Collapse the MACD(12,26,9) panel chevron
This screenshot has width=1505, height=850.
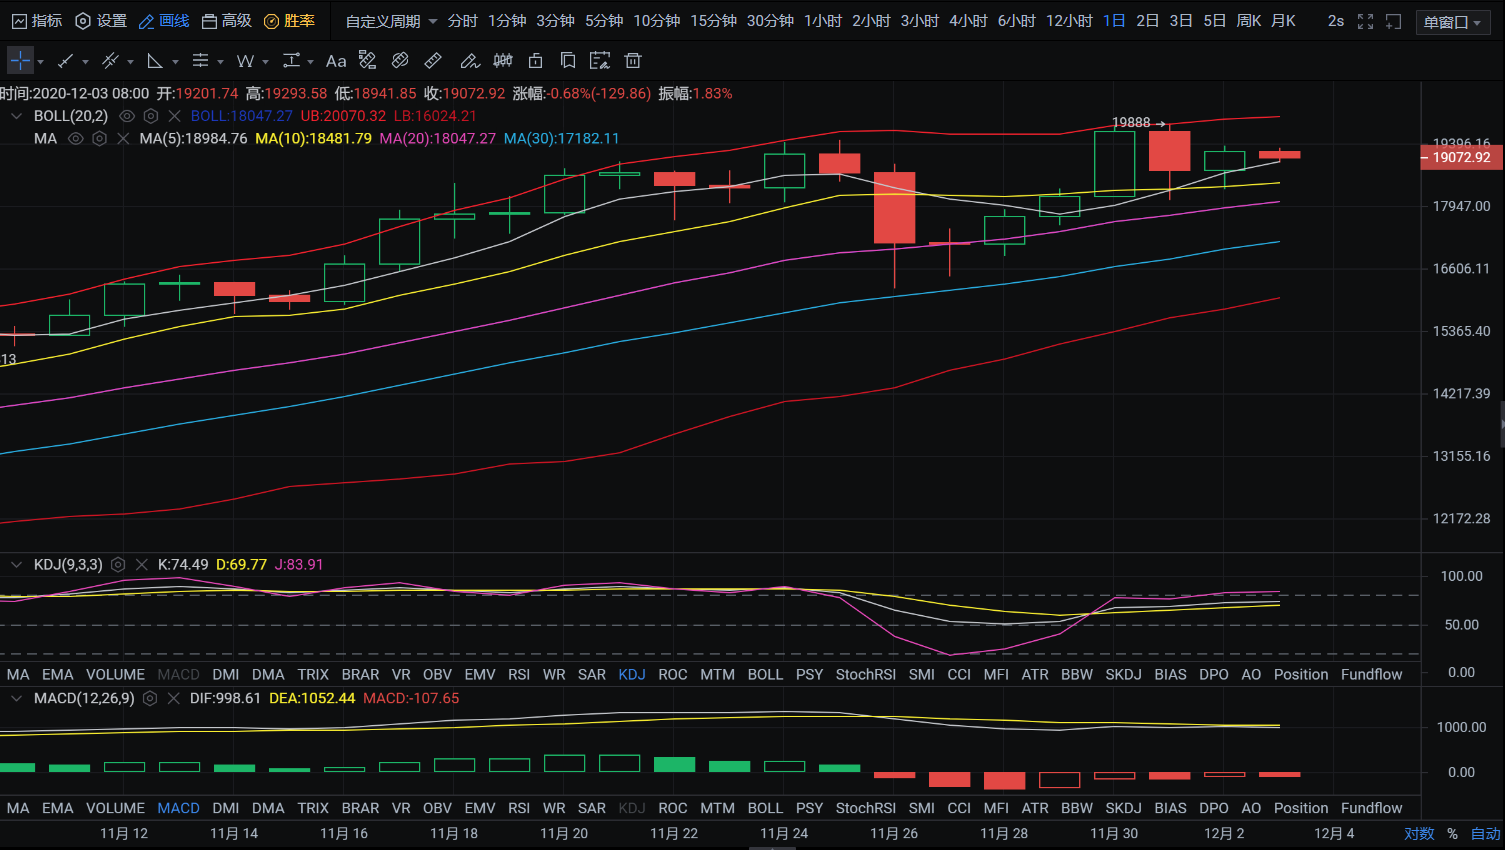16,698
